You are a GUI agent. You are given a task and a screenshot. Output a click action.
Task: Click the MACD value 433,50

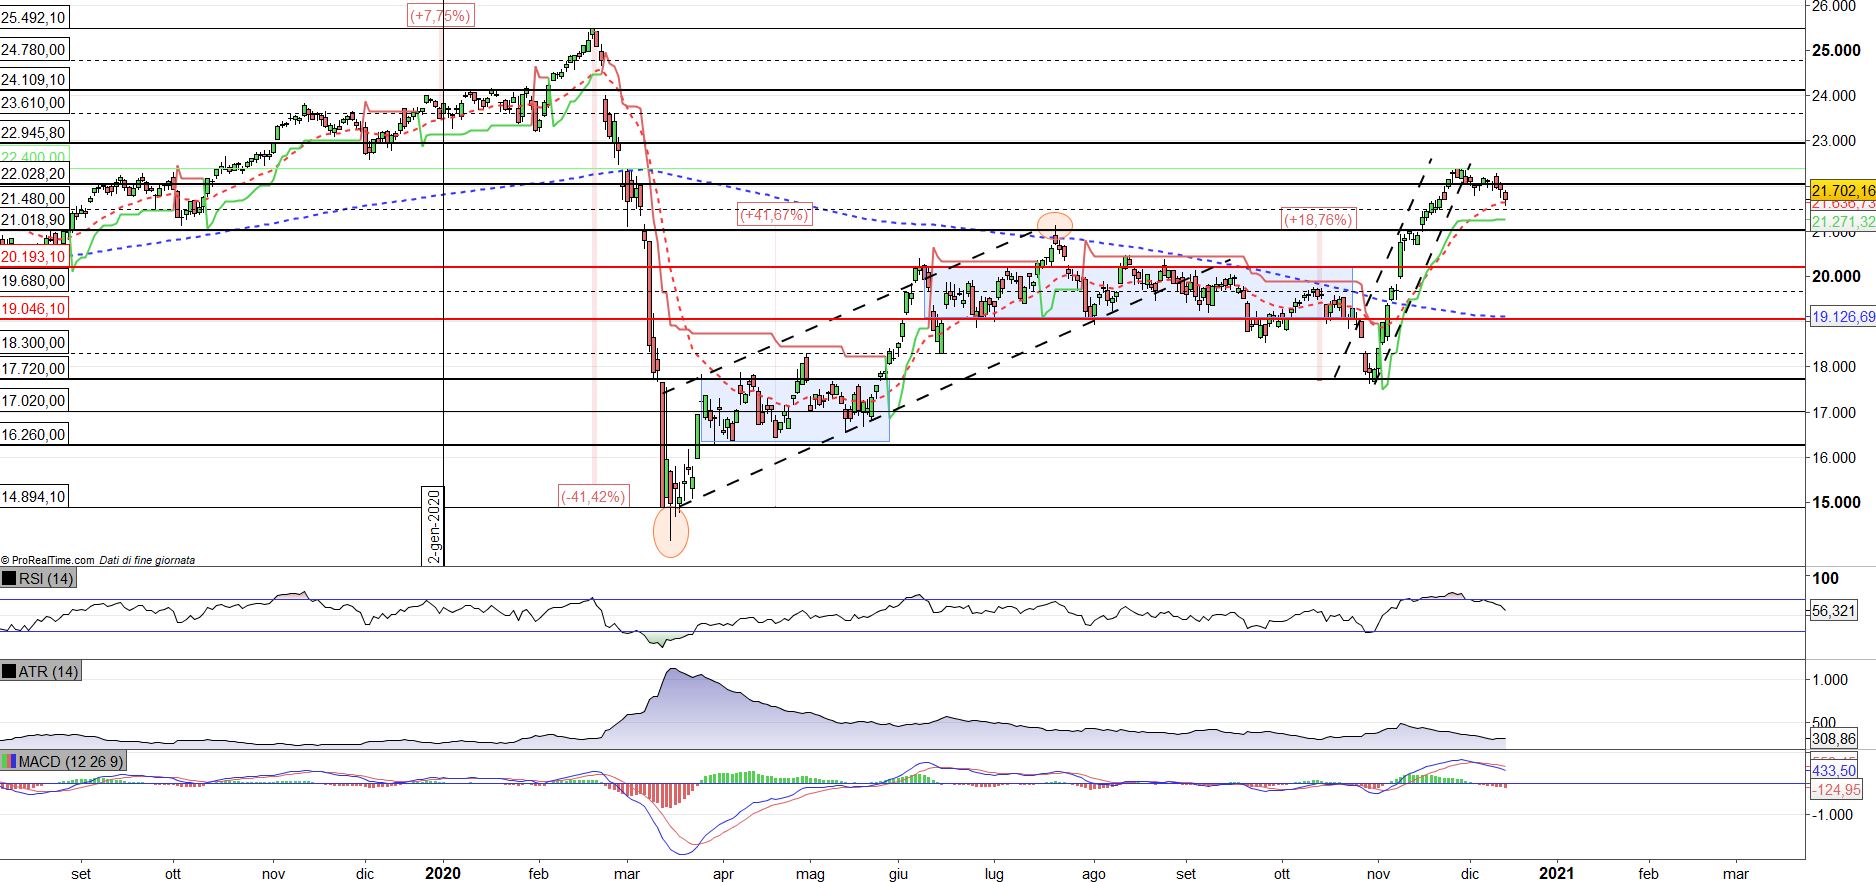click(x=1834, y=771)
